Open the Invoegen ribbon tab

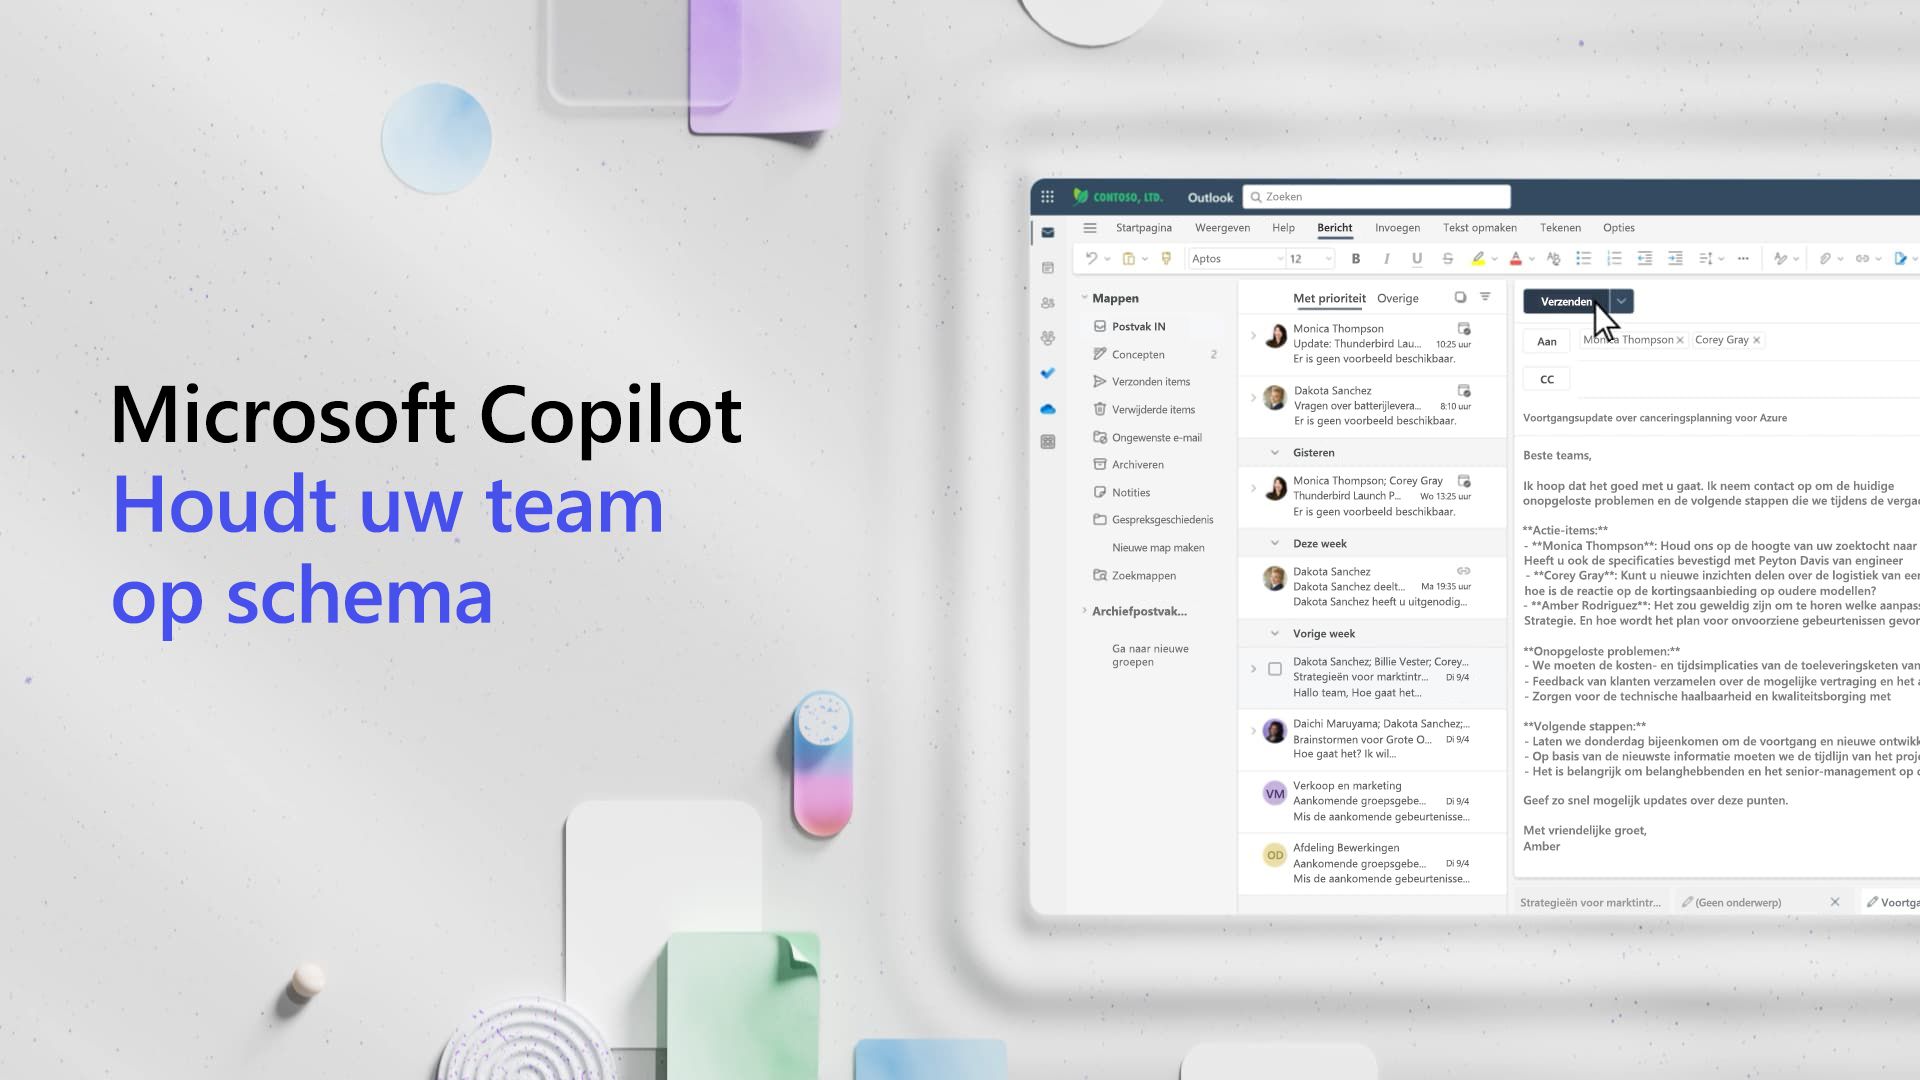pos(1395,227)
